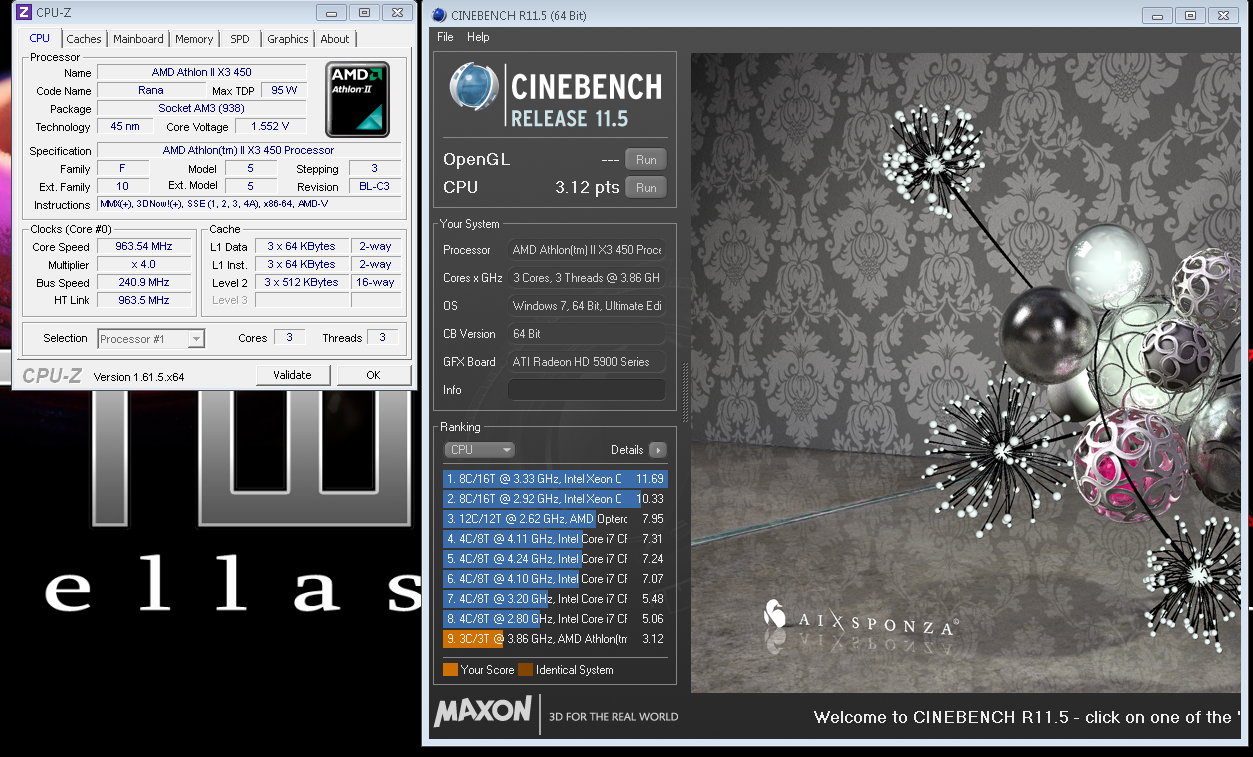1253x757 pixels.
Task: Switch to the SPD tab
Action: coord(240,39)
